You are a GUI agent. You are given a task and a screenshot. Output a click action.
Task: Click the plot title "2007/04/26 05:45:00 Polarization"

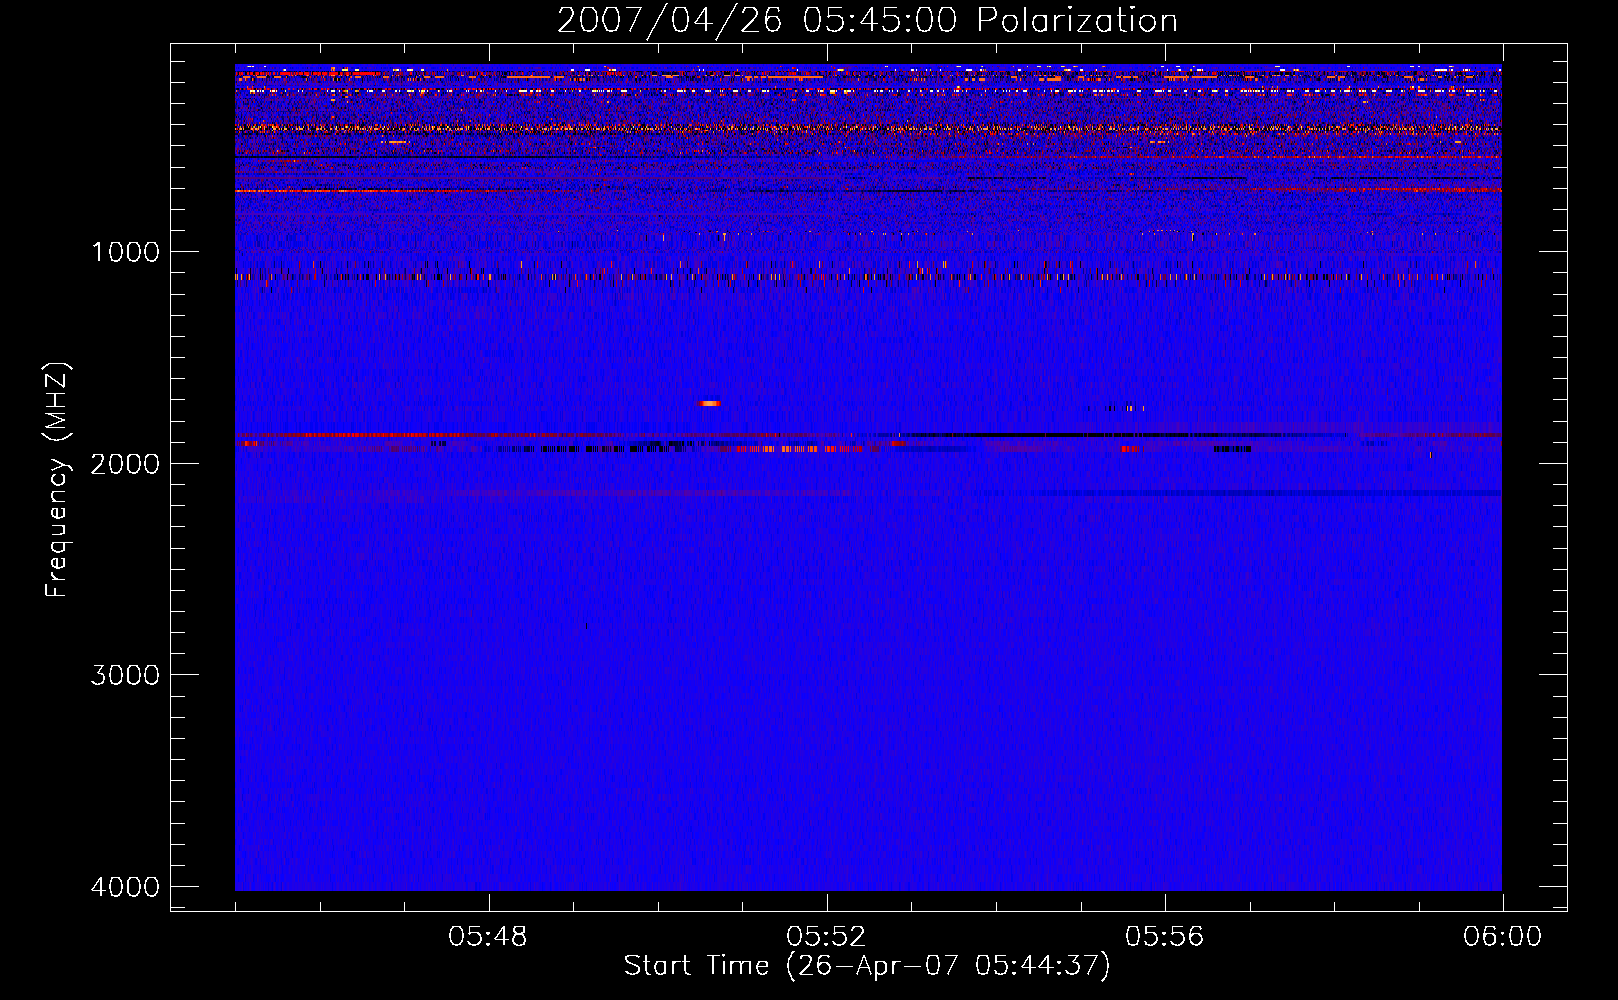867,20
